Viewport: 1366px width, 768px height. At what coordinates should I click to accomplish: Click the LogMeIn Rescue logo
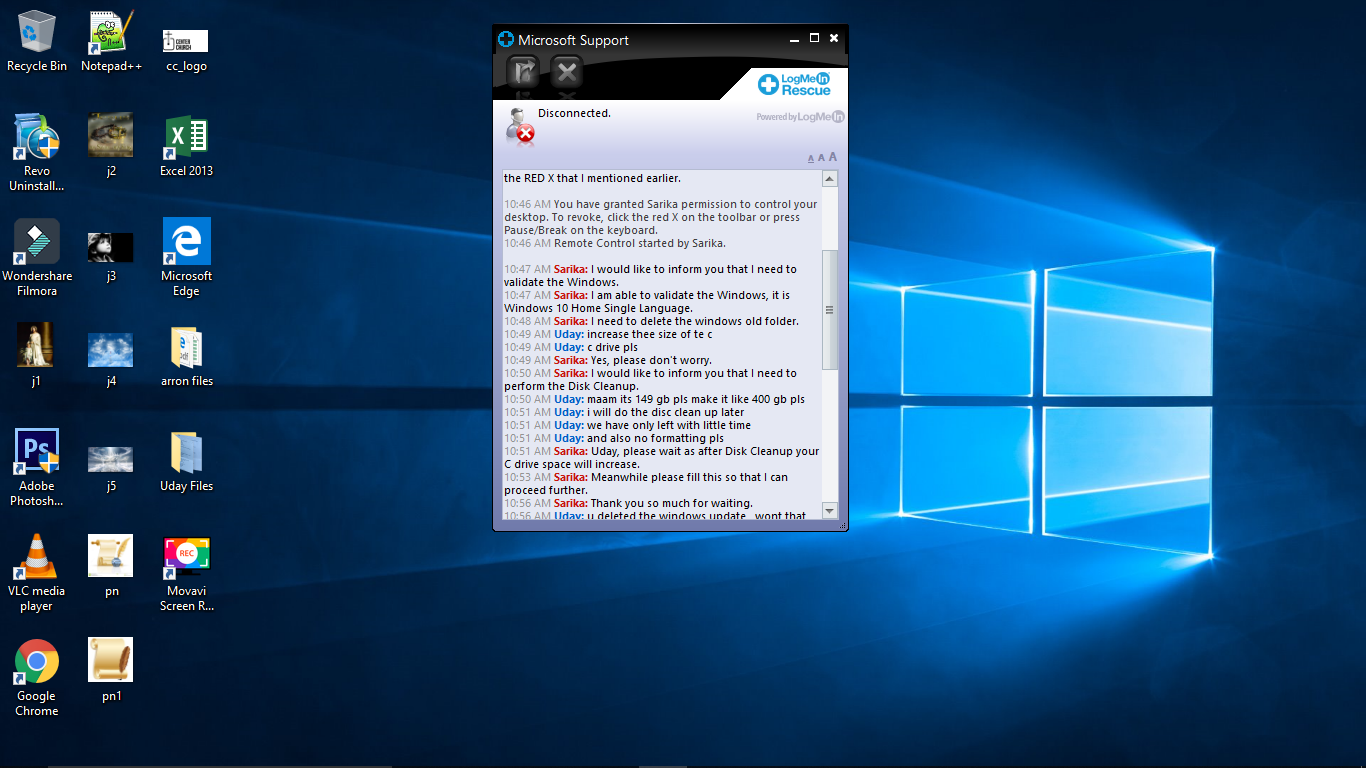click(795, 84)
